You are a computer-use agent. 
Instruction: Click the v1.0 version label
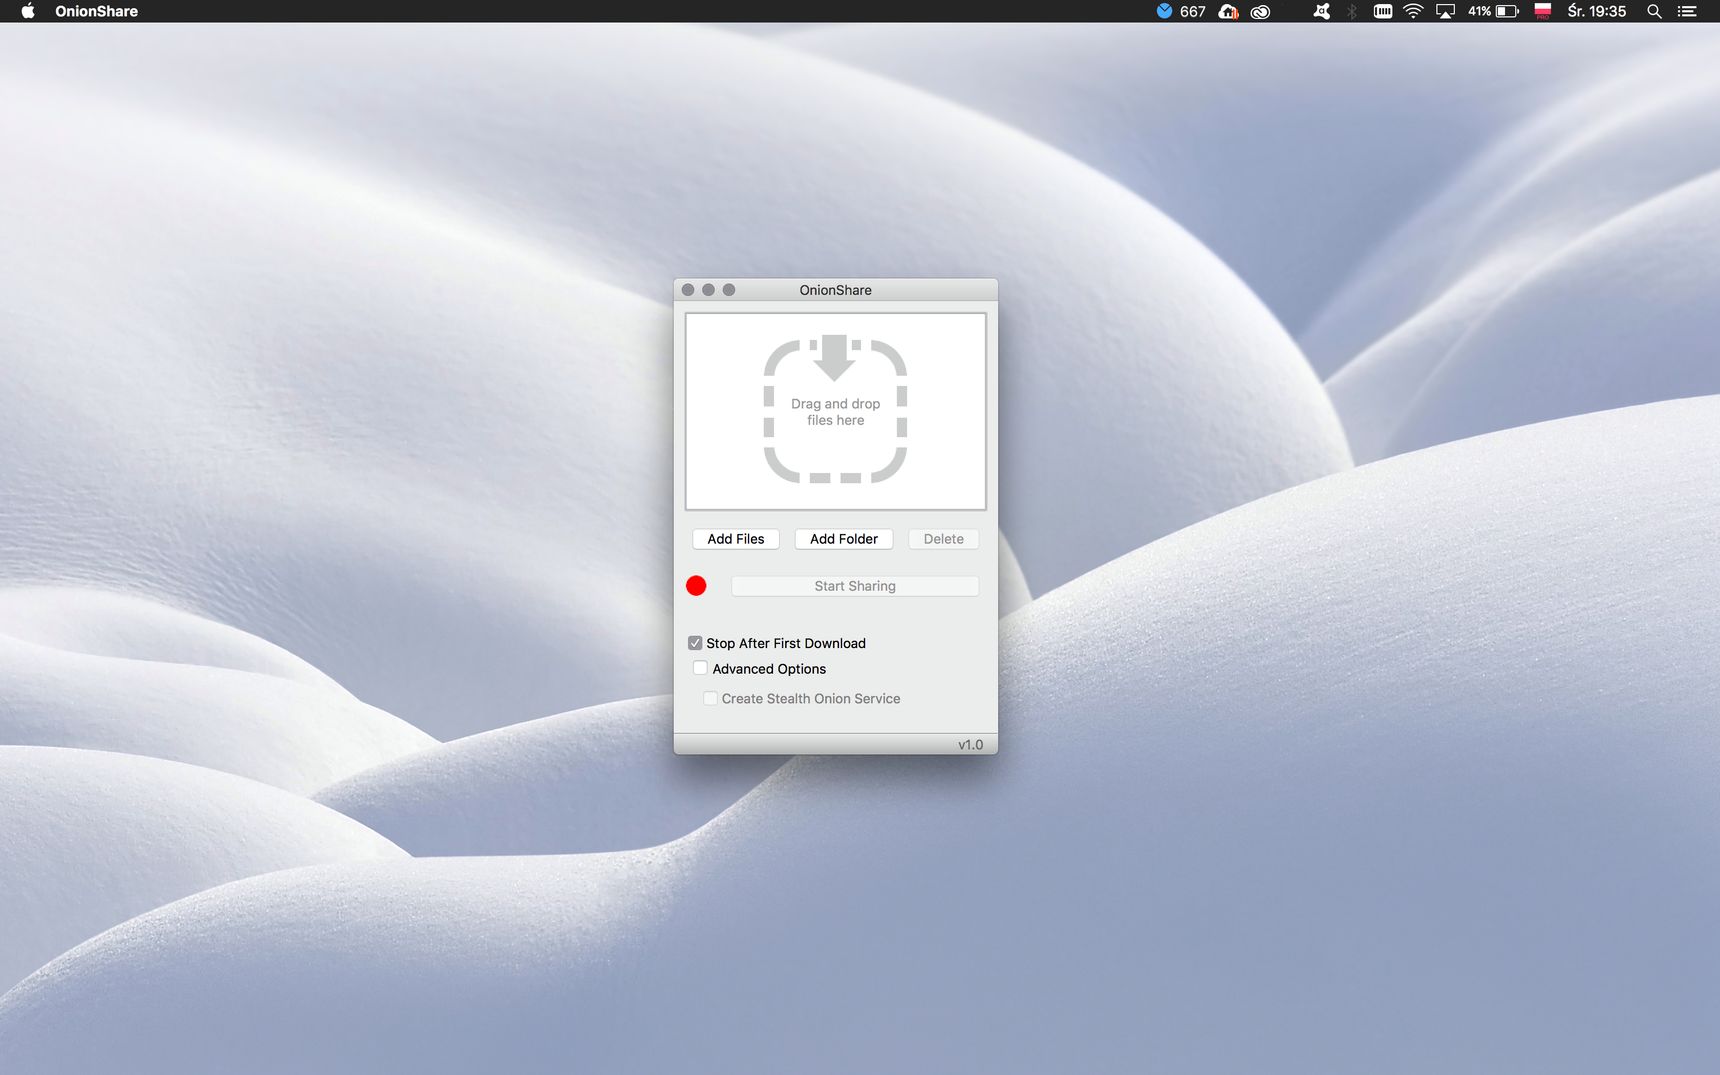tap(971, 745)
